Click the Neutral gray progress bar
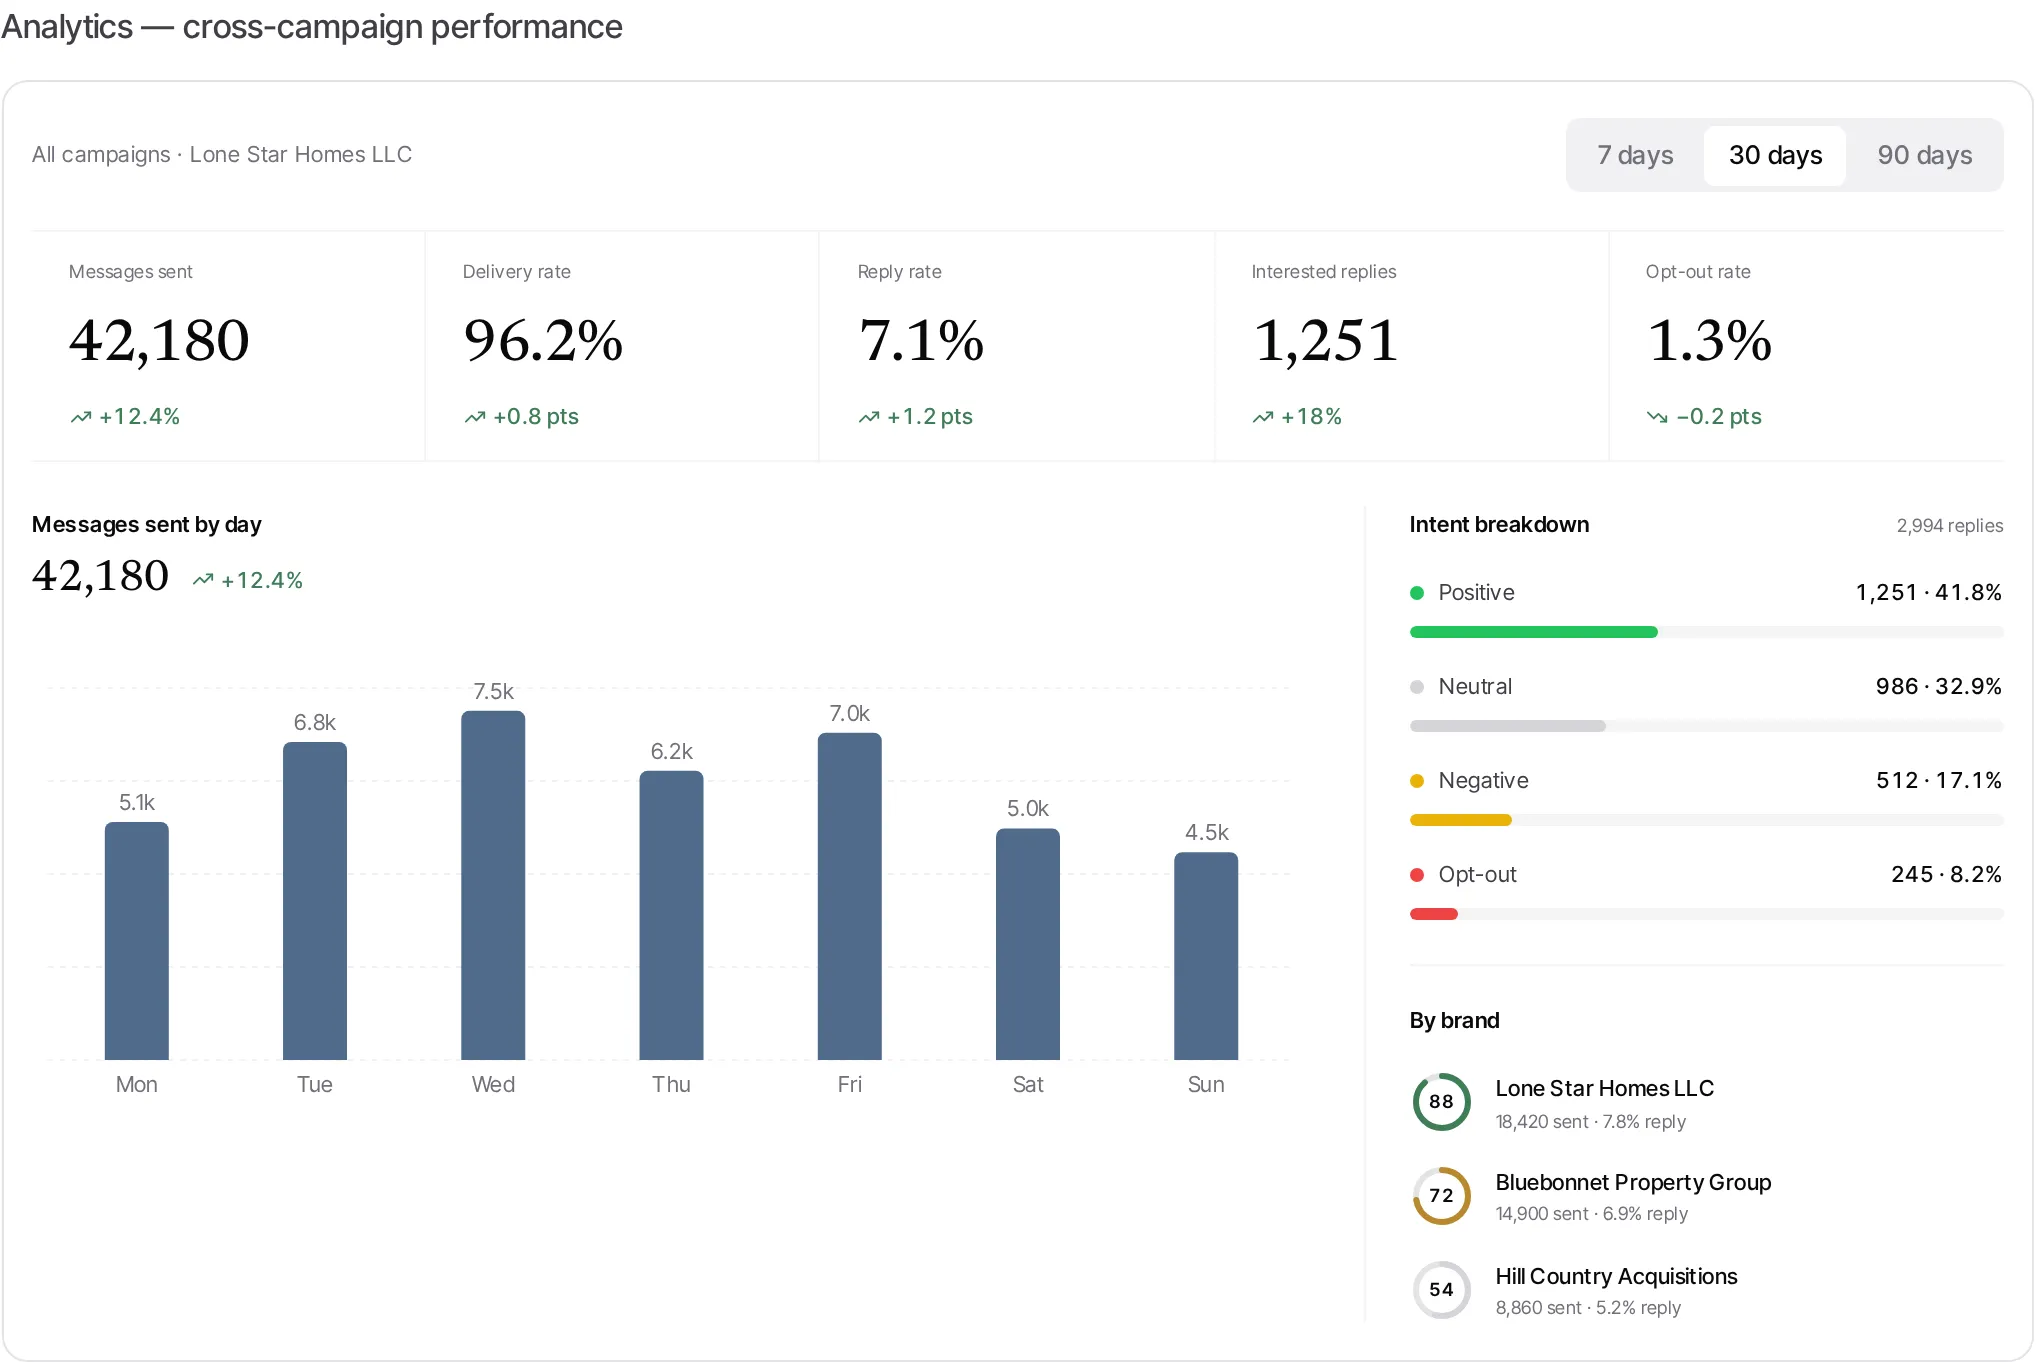 (x=1507, y=726)
